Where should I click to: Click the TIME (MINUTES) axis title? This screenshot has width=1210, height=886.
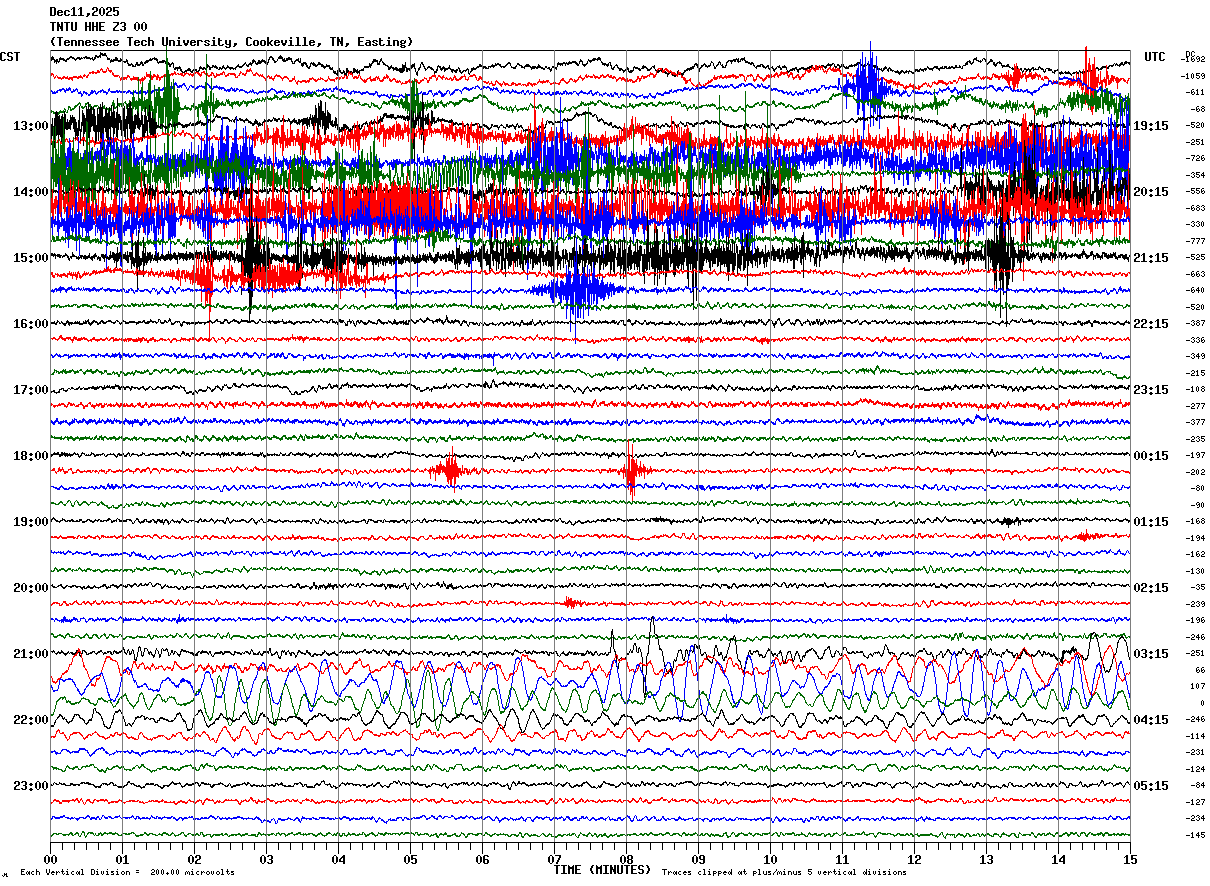pos(602,870)
